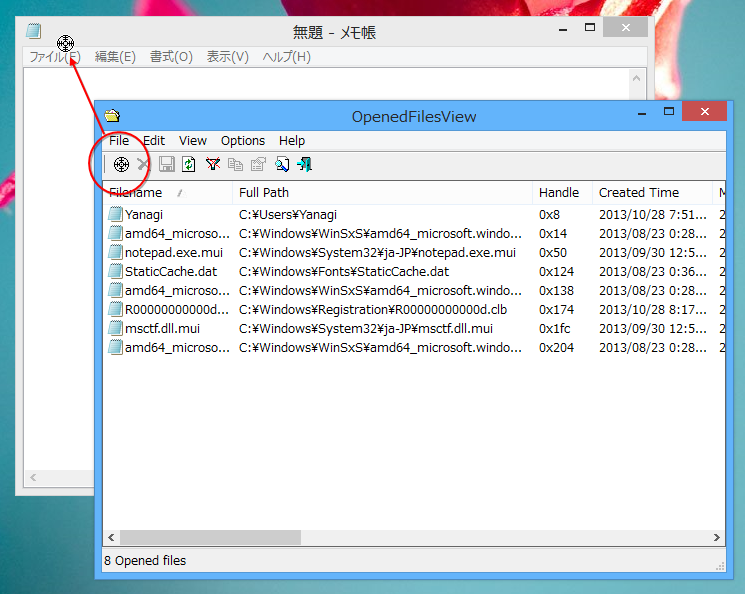Open the Help menu in OpenedFilesView
This screenshot has width=745, height=594.
click(292, 141)
